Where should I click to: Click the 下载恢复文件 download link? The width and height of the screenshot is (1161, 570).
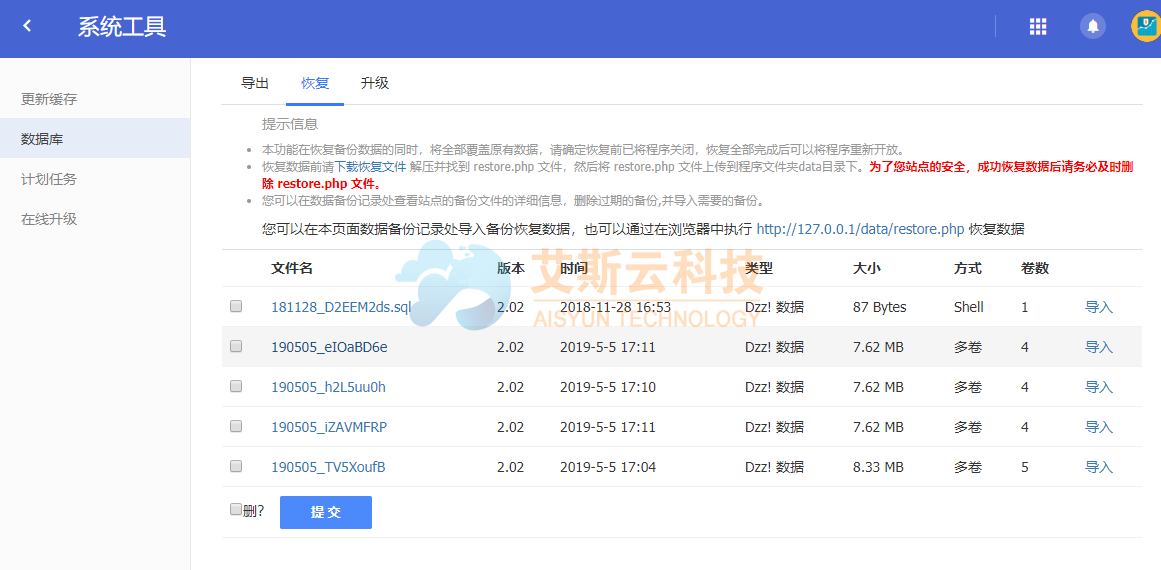370,167
